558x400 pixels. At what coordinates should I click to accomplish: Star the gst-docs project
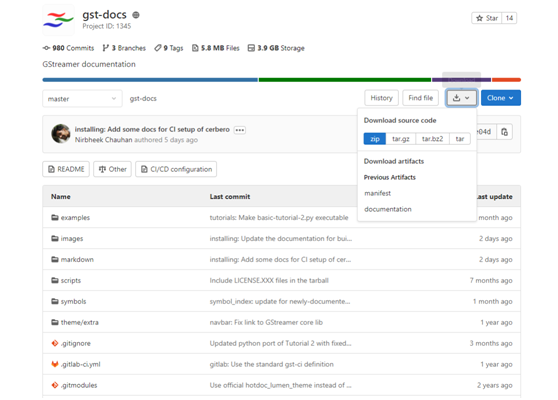point(487,18)
